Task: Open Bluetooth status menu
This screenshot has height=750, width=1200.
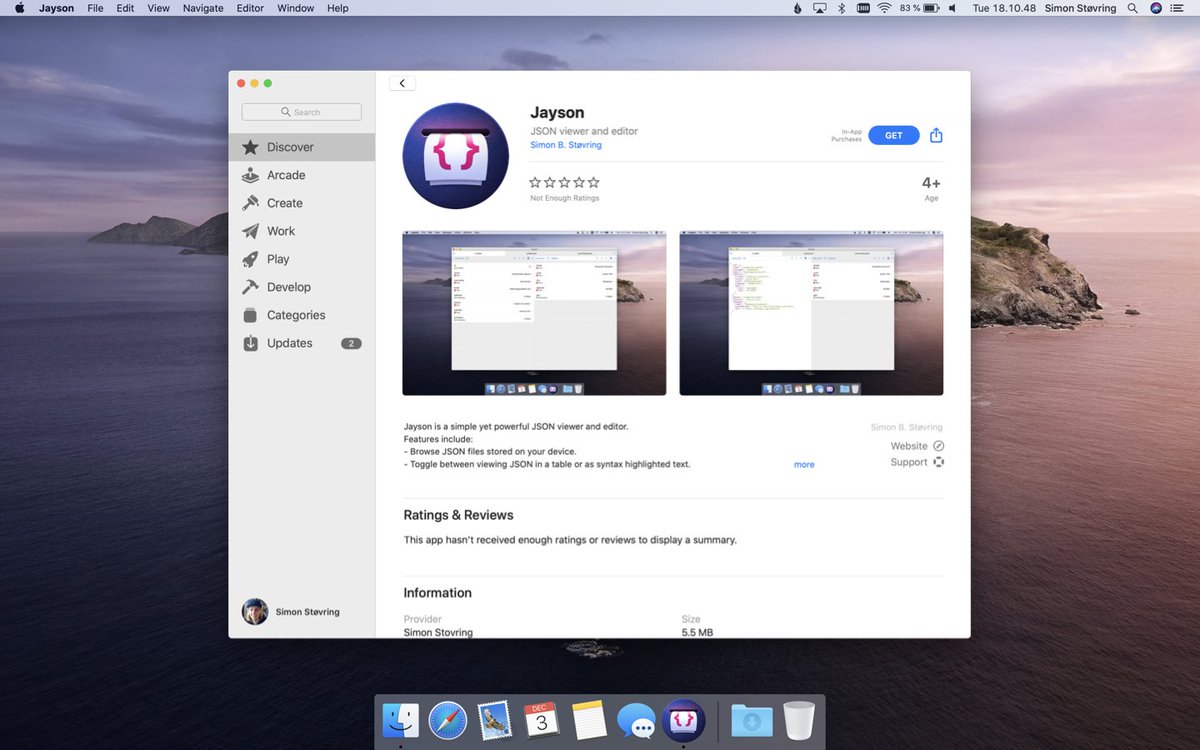Action: point(841,8)
